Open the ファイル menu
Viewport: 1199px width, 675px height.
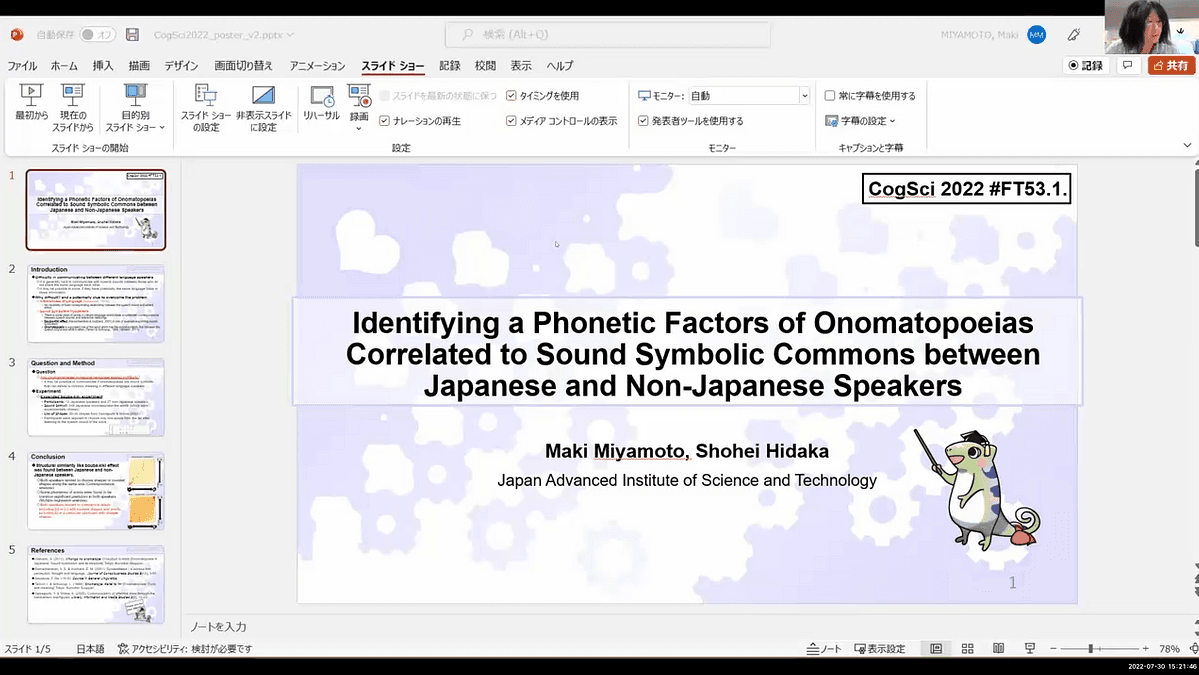click(22, 66)
